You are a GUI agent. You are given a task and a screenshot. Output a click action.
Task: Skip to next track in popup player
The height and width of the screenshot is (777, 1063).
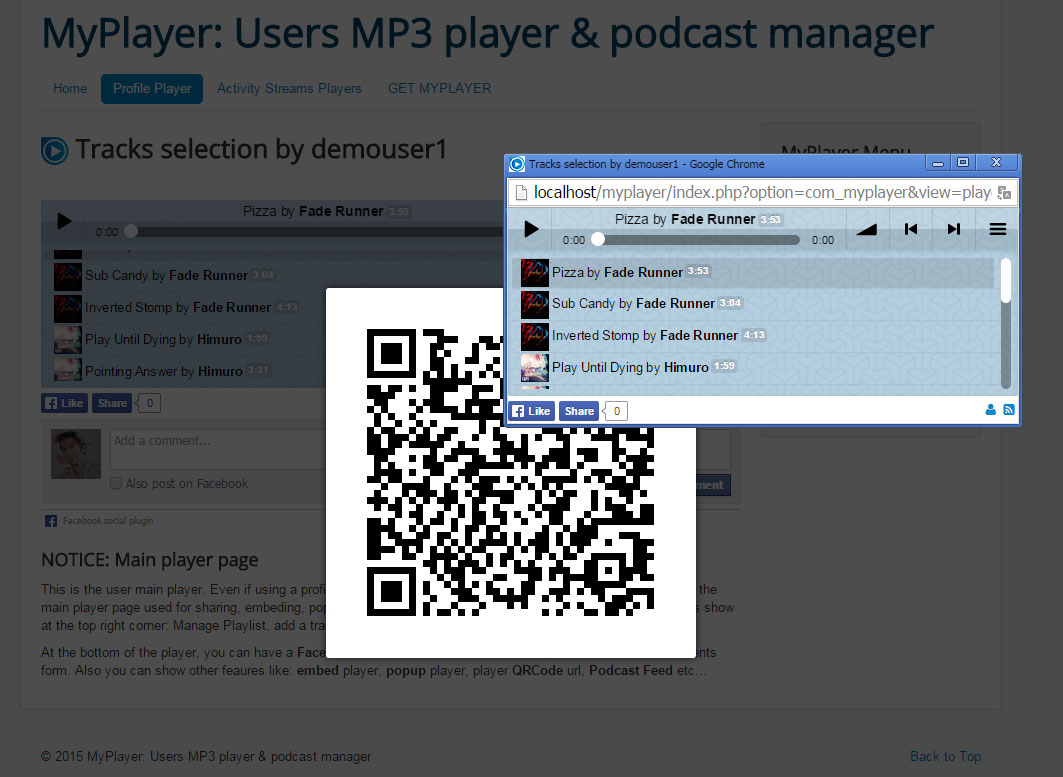coord(954,229)
